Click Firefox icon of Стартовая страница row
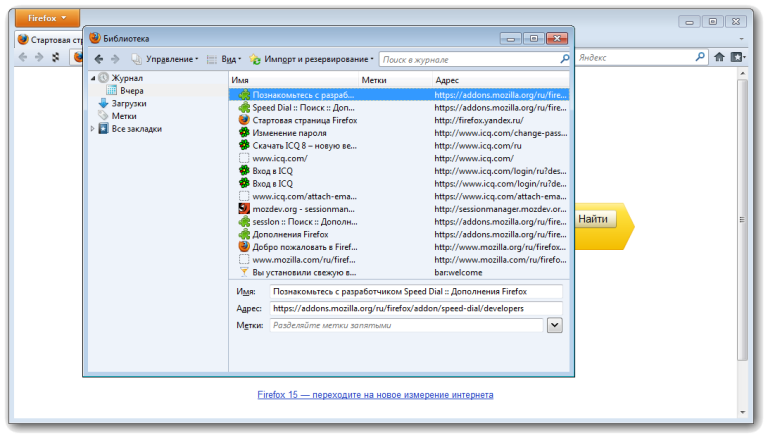 click(244, 120)
